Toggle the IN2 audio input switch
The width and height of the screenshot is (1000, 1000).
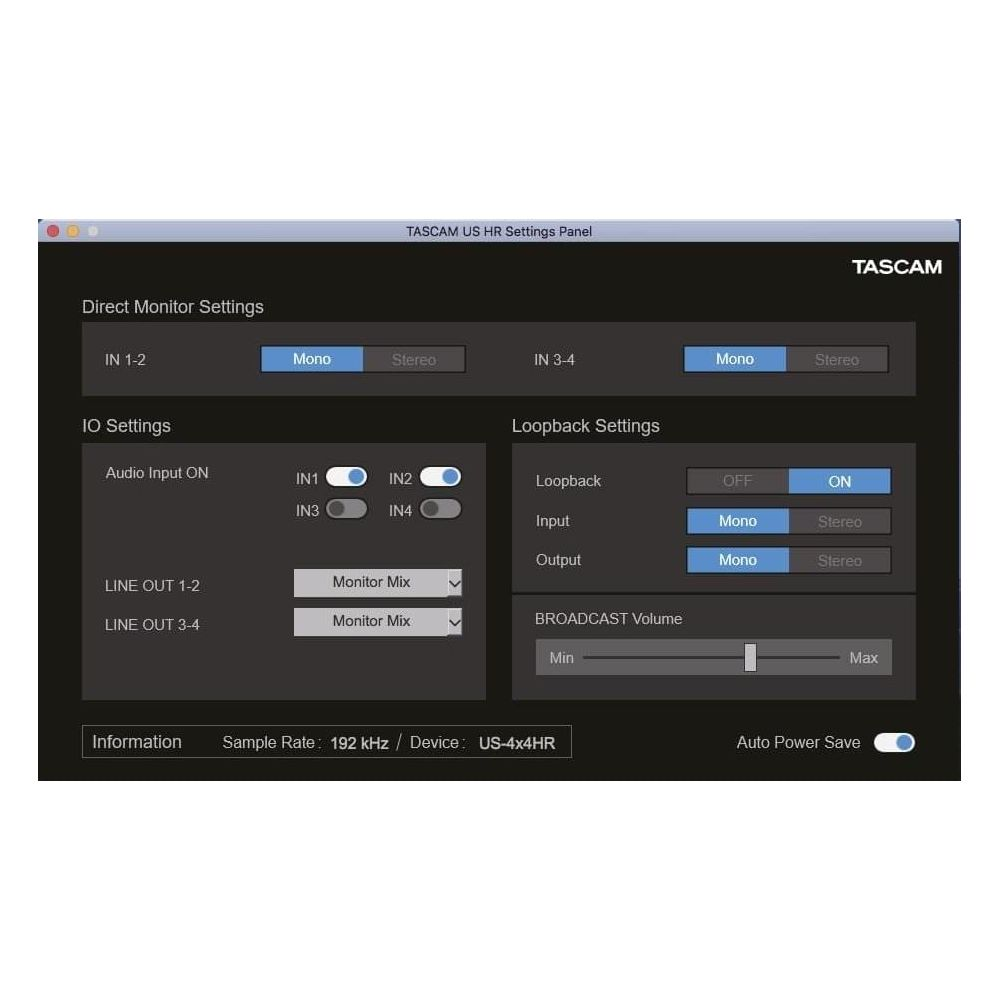point(441,477)
